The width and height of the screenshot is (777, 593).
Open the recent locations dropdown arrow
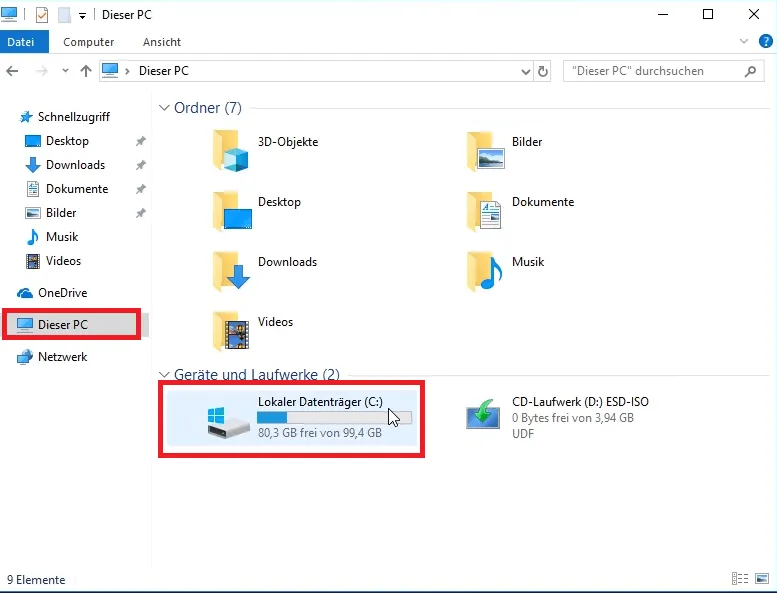click(x=65, y=71)
